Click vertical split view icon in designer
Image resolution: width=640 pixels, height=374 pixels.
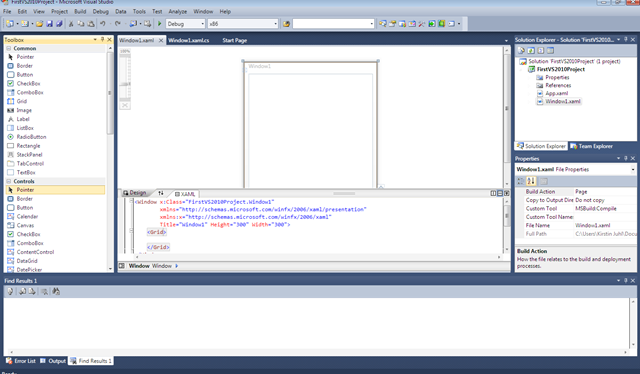coord(493,194)
